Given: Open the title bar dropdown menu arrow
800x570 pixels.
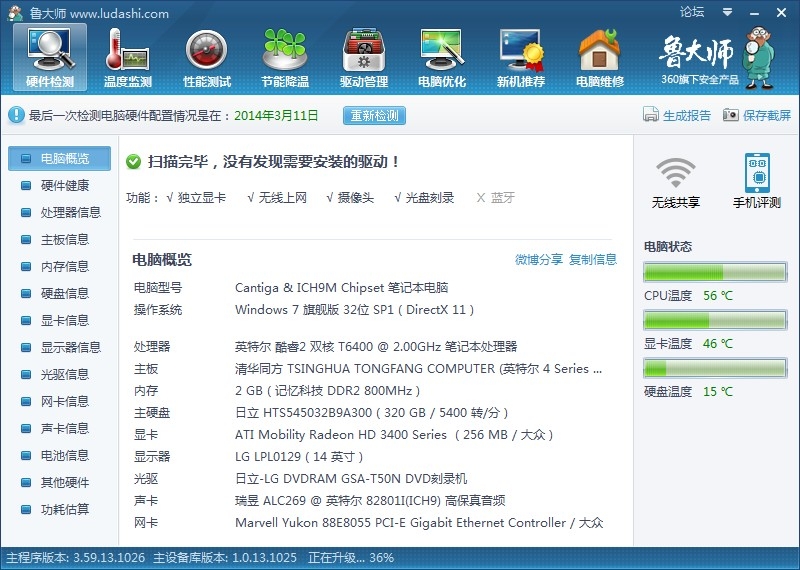Looking at the screenshot, I should 728,12.
